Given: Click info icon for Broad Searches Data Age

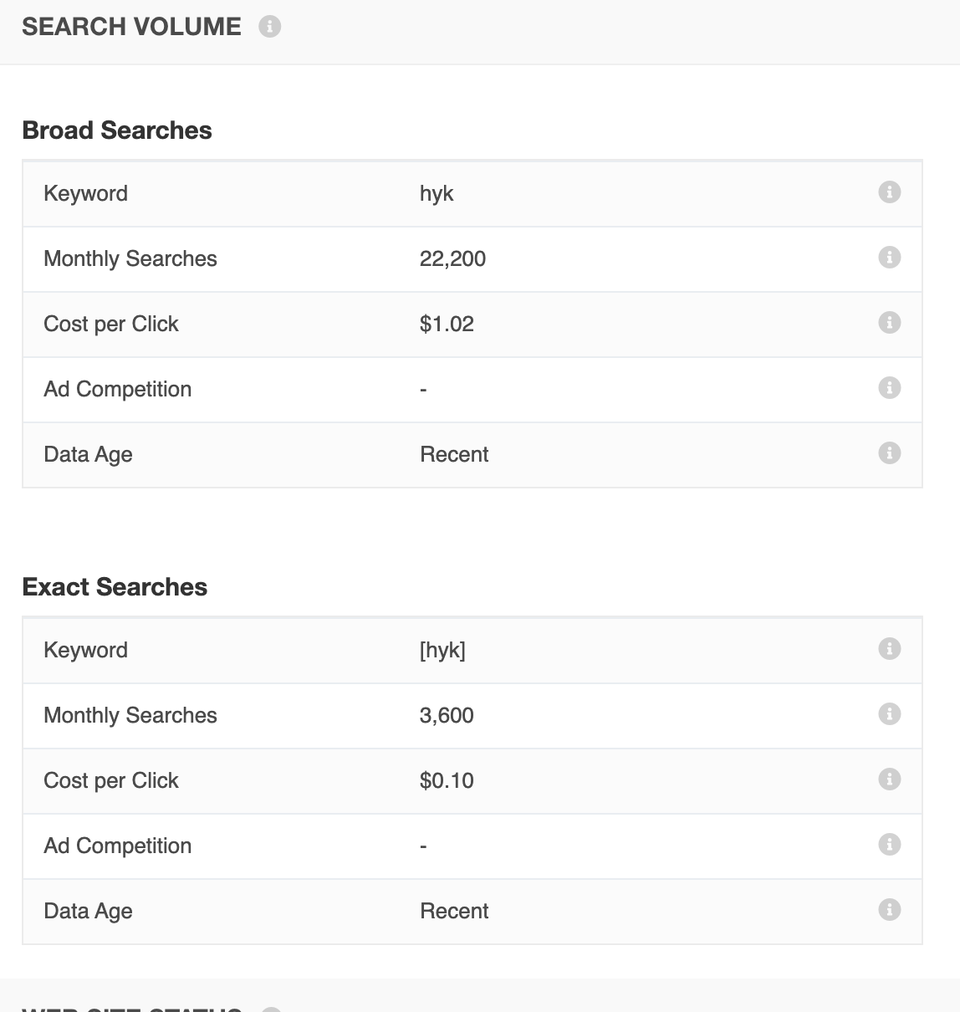Looking at the screenshot, I should [889, 453].
